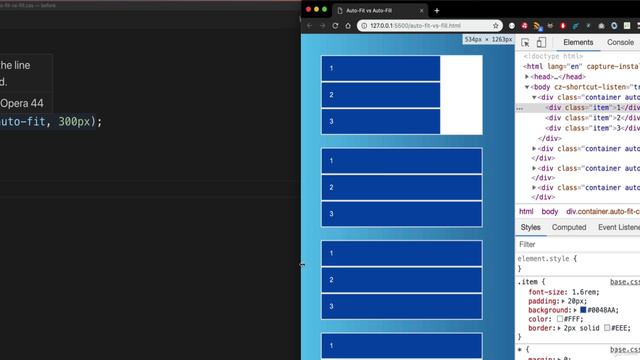The width and height of the screenshot is (640, 360).
Task: Click the div.container.auto-fit breadcrumb
Action: coord(603,211)
